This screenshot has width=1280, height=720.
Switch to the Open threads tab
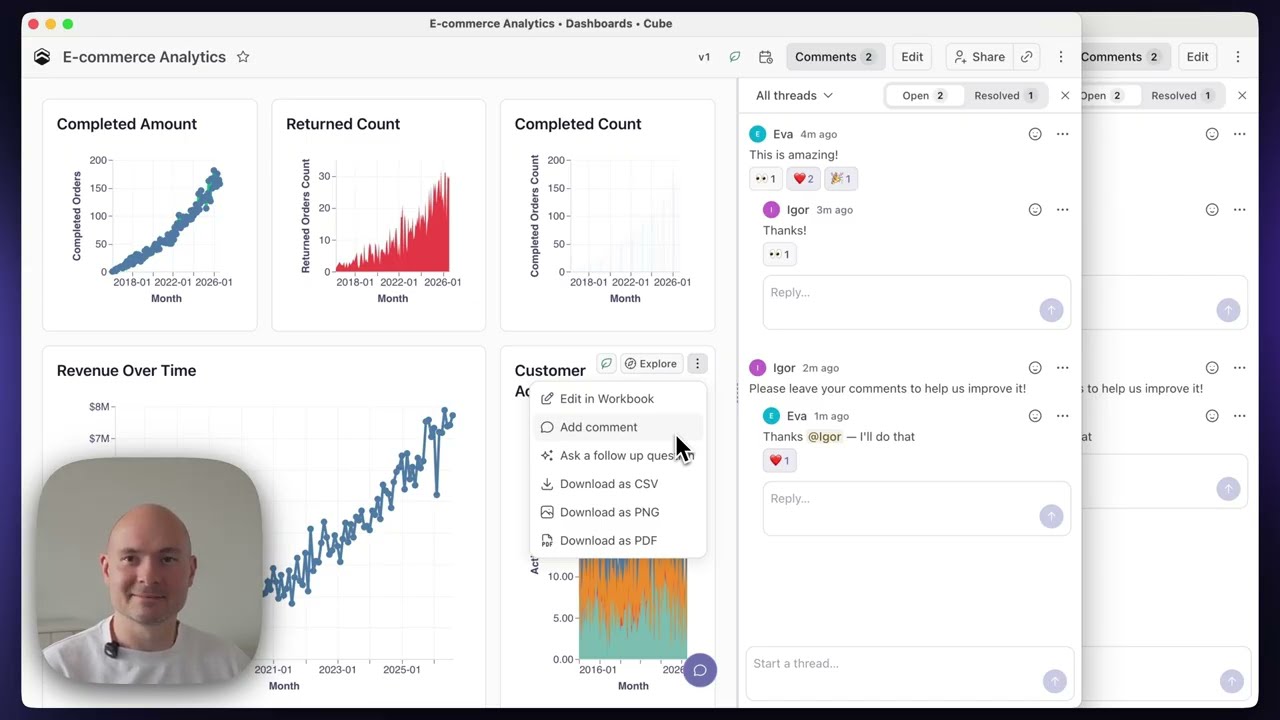pyautogui.click(x=925, y=96)
